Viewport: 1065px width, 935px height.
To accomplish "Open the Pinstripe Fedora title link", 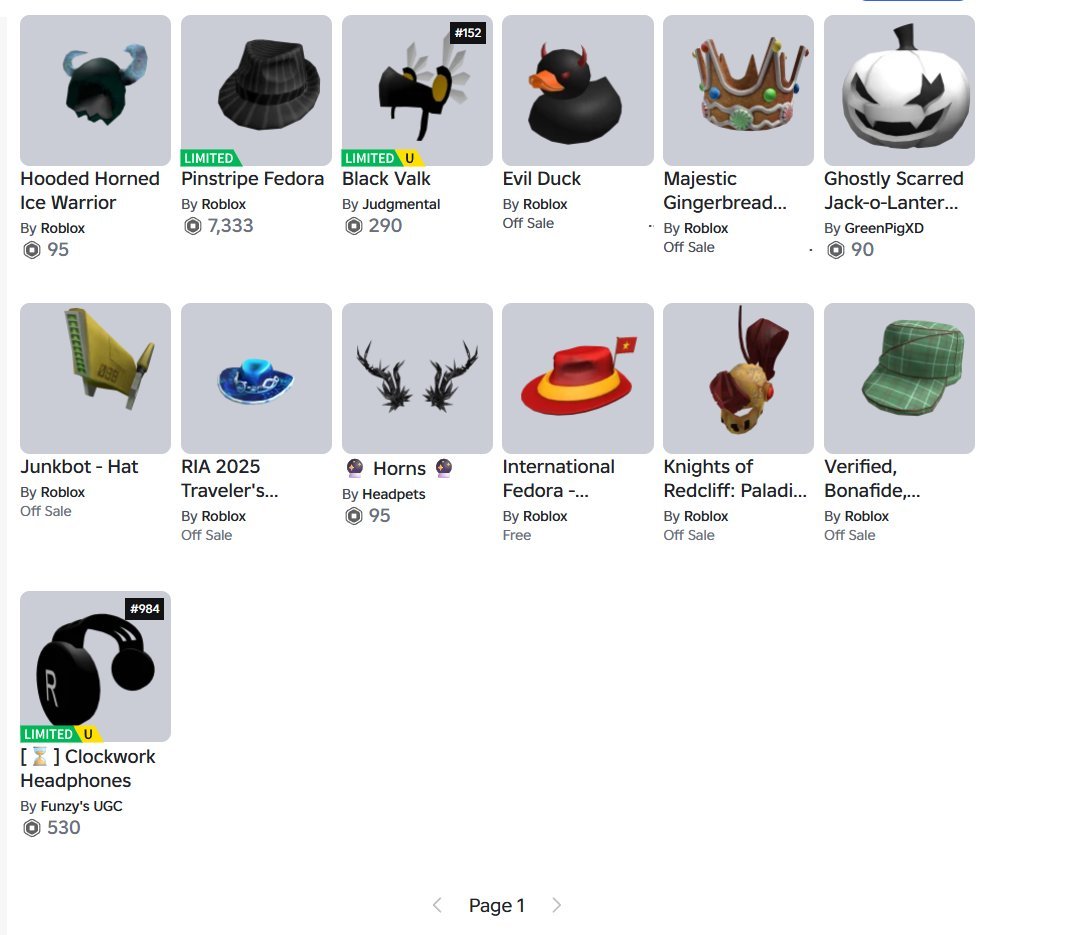I will 253,179.
